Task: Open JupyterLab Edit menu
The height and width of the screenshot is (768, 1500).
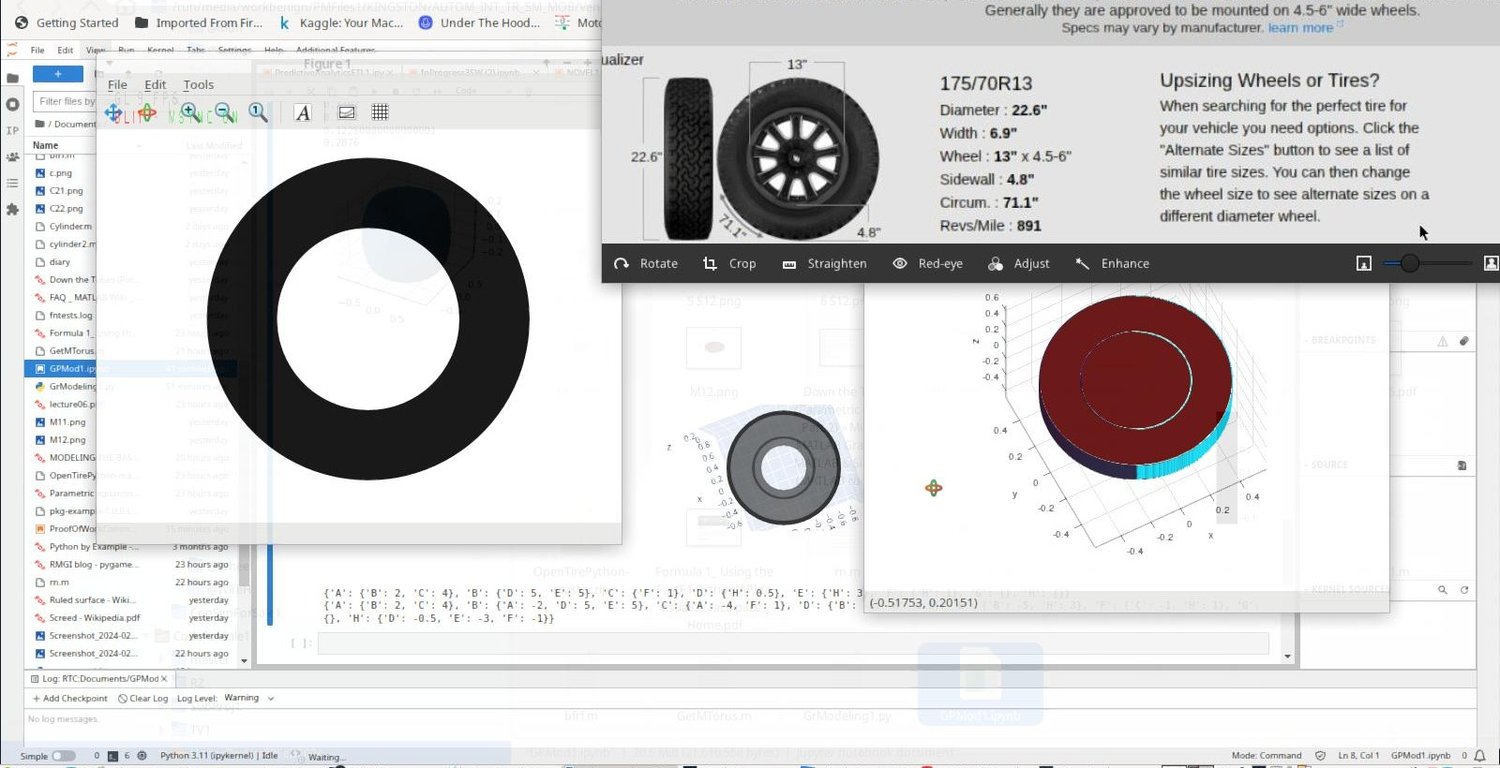Action: [x=65, y=50]
